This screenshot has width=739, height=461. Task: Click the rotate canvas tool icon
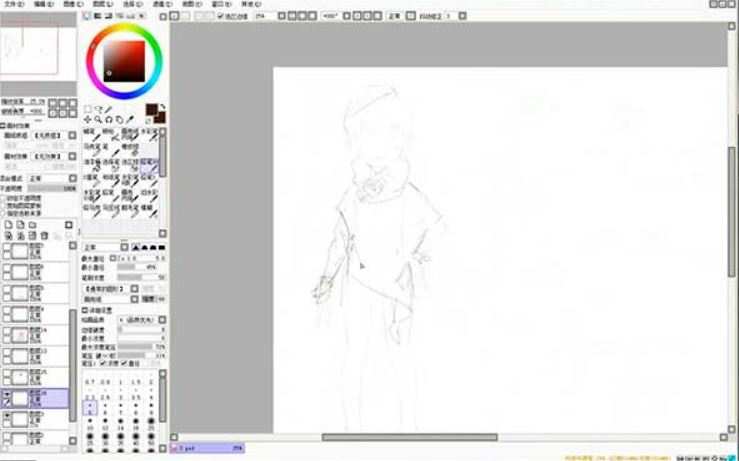click(109, 119)
